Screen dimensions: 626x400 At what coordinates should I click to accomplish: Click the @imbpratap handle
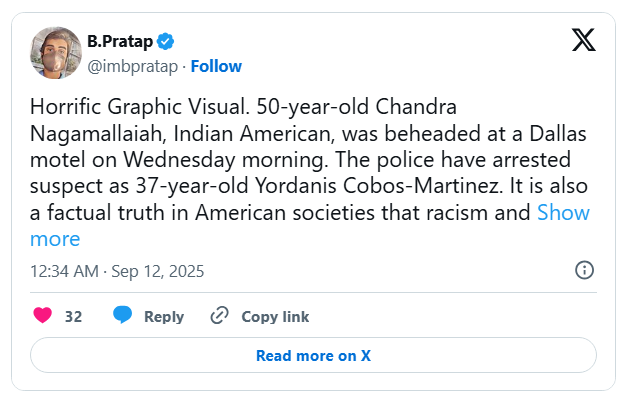[131, 66]
